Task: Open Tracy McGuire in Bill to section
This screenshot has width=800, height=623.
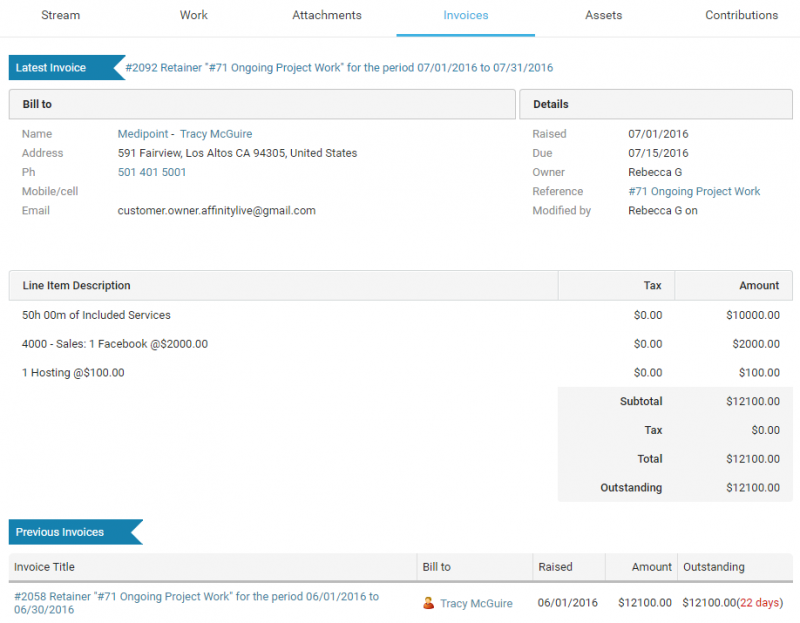Action: point(216,134)
